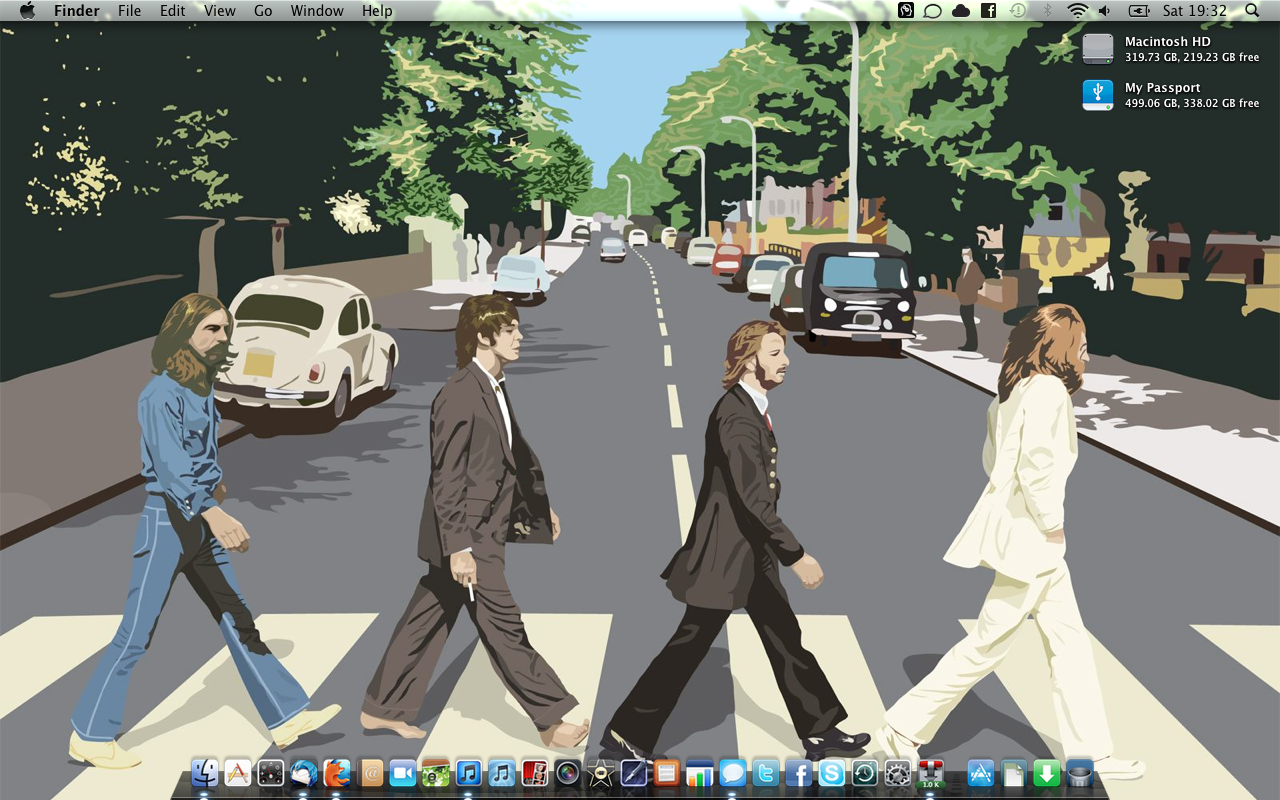The image size is (1280, 800).
Task: Open the pen tablet app icon in Dock
Action: 634,772
